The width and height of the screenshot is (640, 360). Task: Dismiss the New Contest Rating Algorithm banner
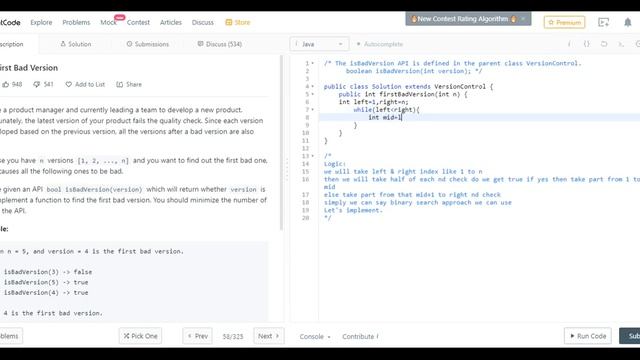[523, 19]
